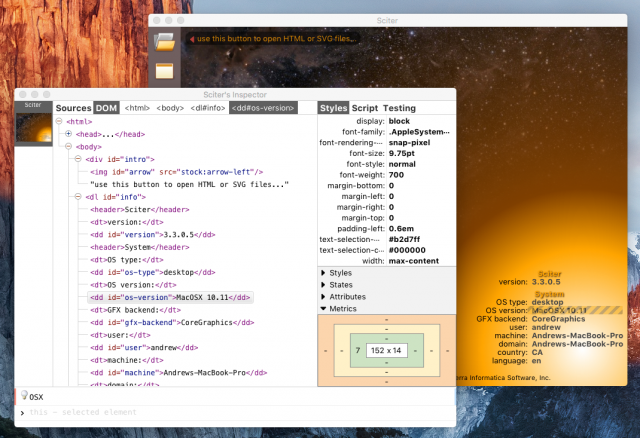This screenshot has width=640, height=438.
Task: Expand the Attributes section
Action: point(323,296)
